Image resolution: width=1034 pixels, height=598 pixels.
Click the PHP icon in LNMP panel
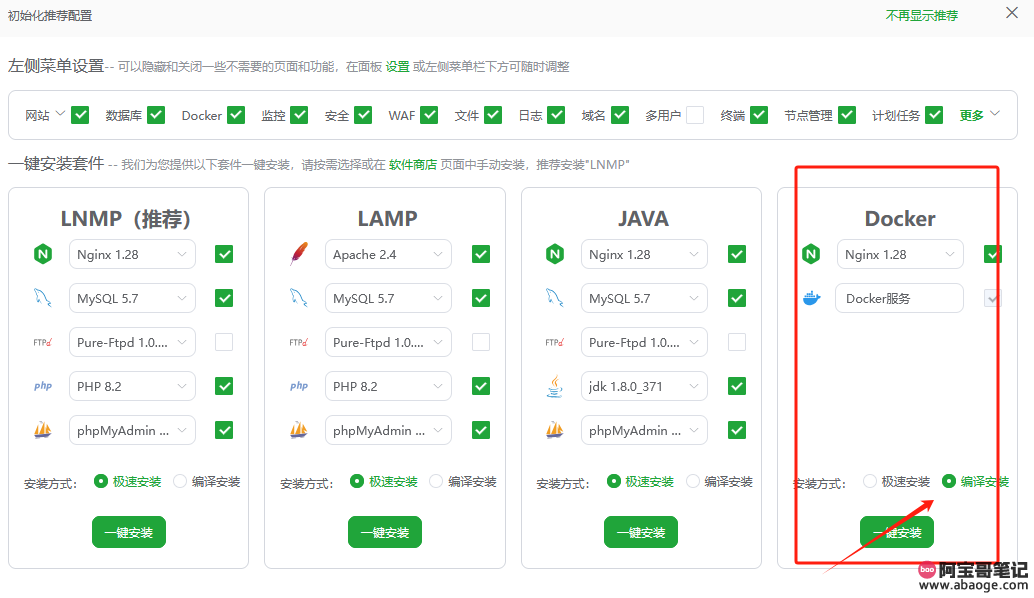point(42,386)
